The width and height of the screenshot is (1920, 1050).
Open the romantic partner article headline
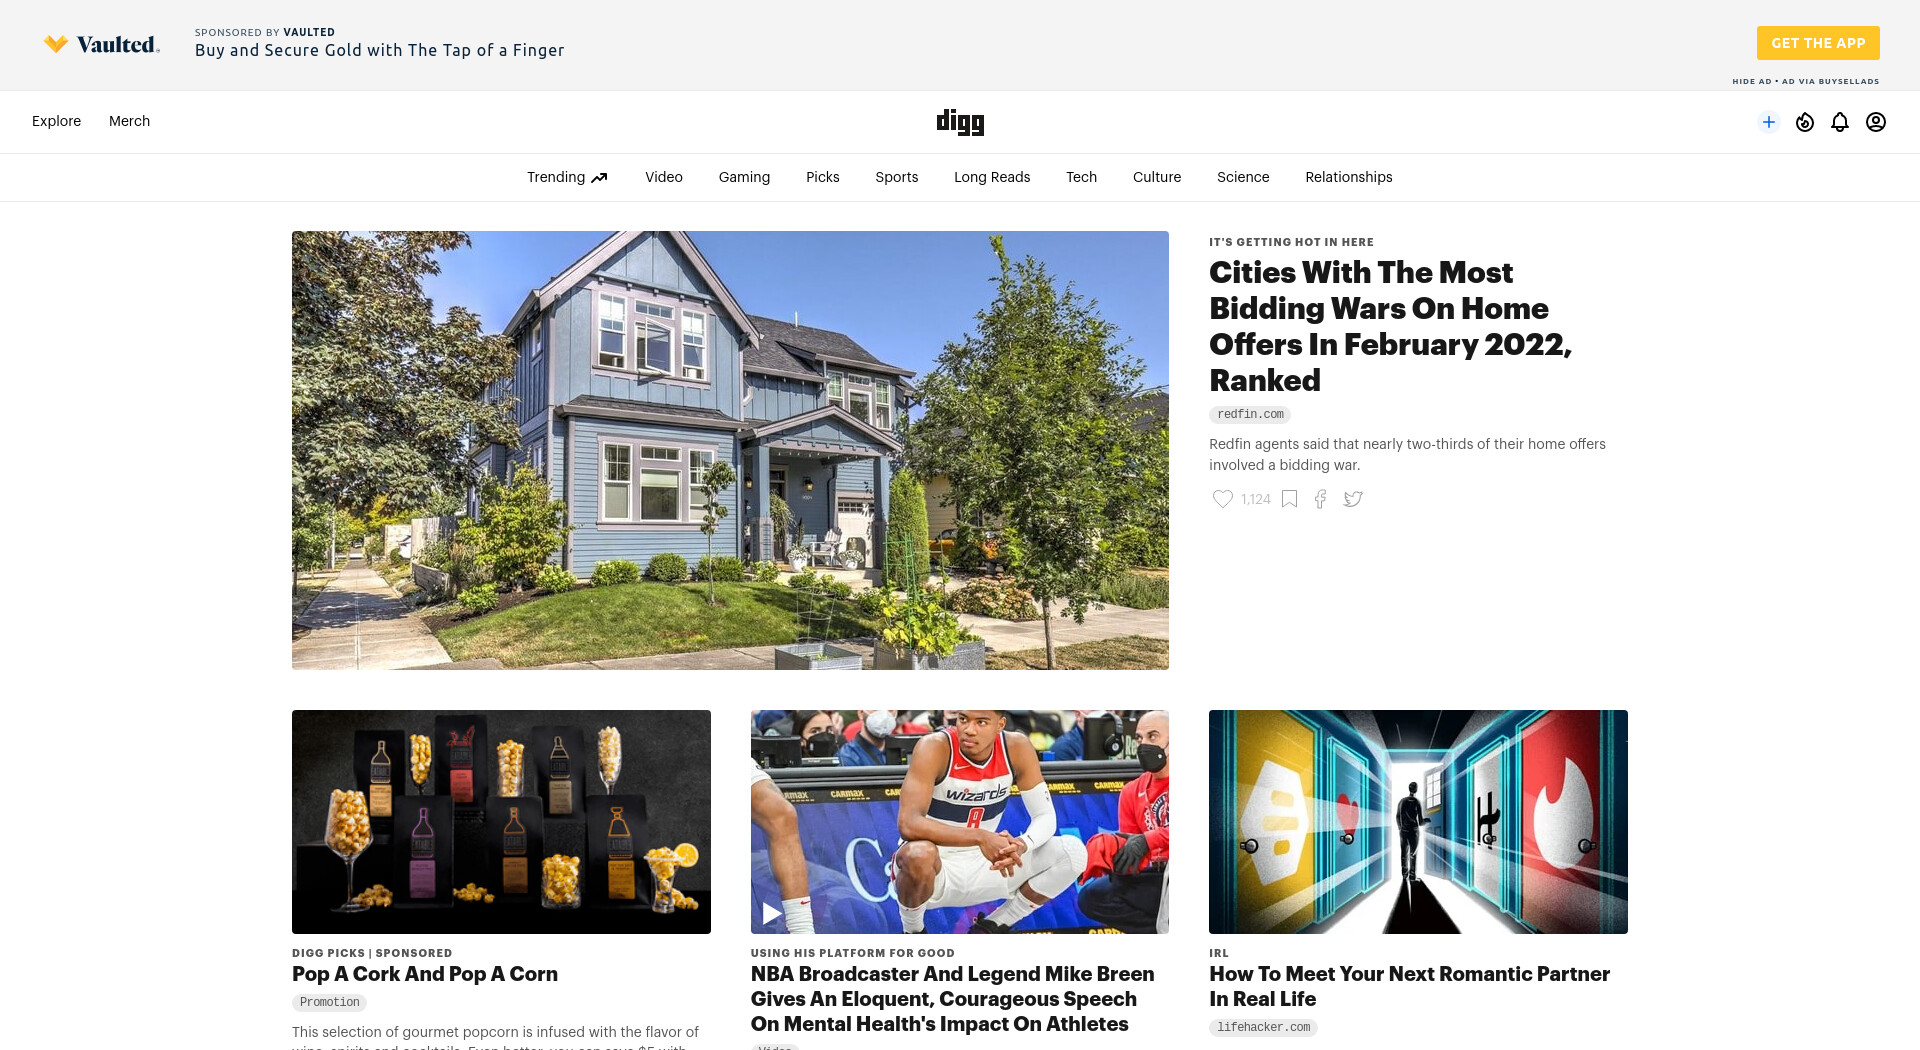tap(1409, 986)
